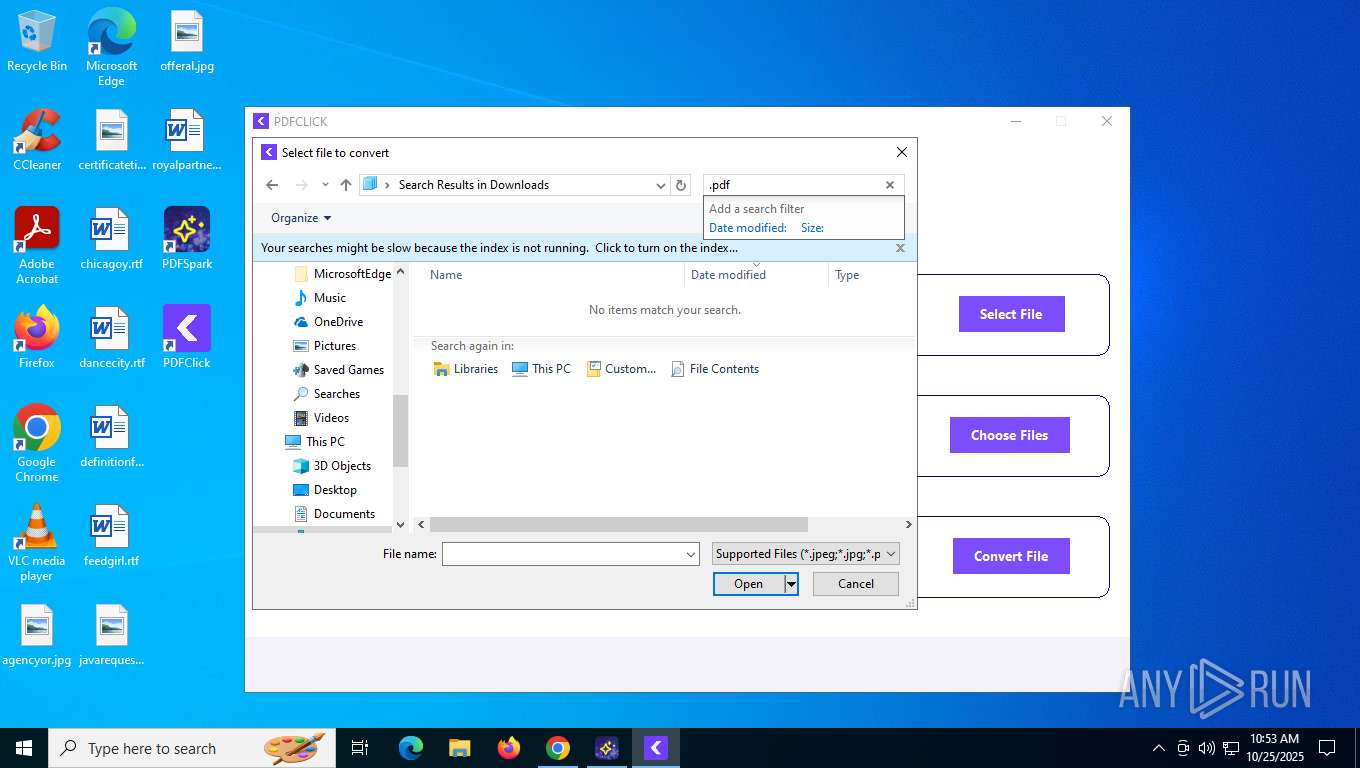
Task: Open the Recycle Bin desktop icon
Action: 37,42
